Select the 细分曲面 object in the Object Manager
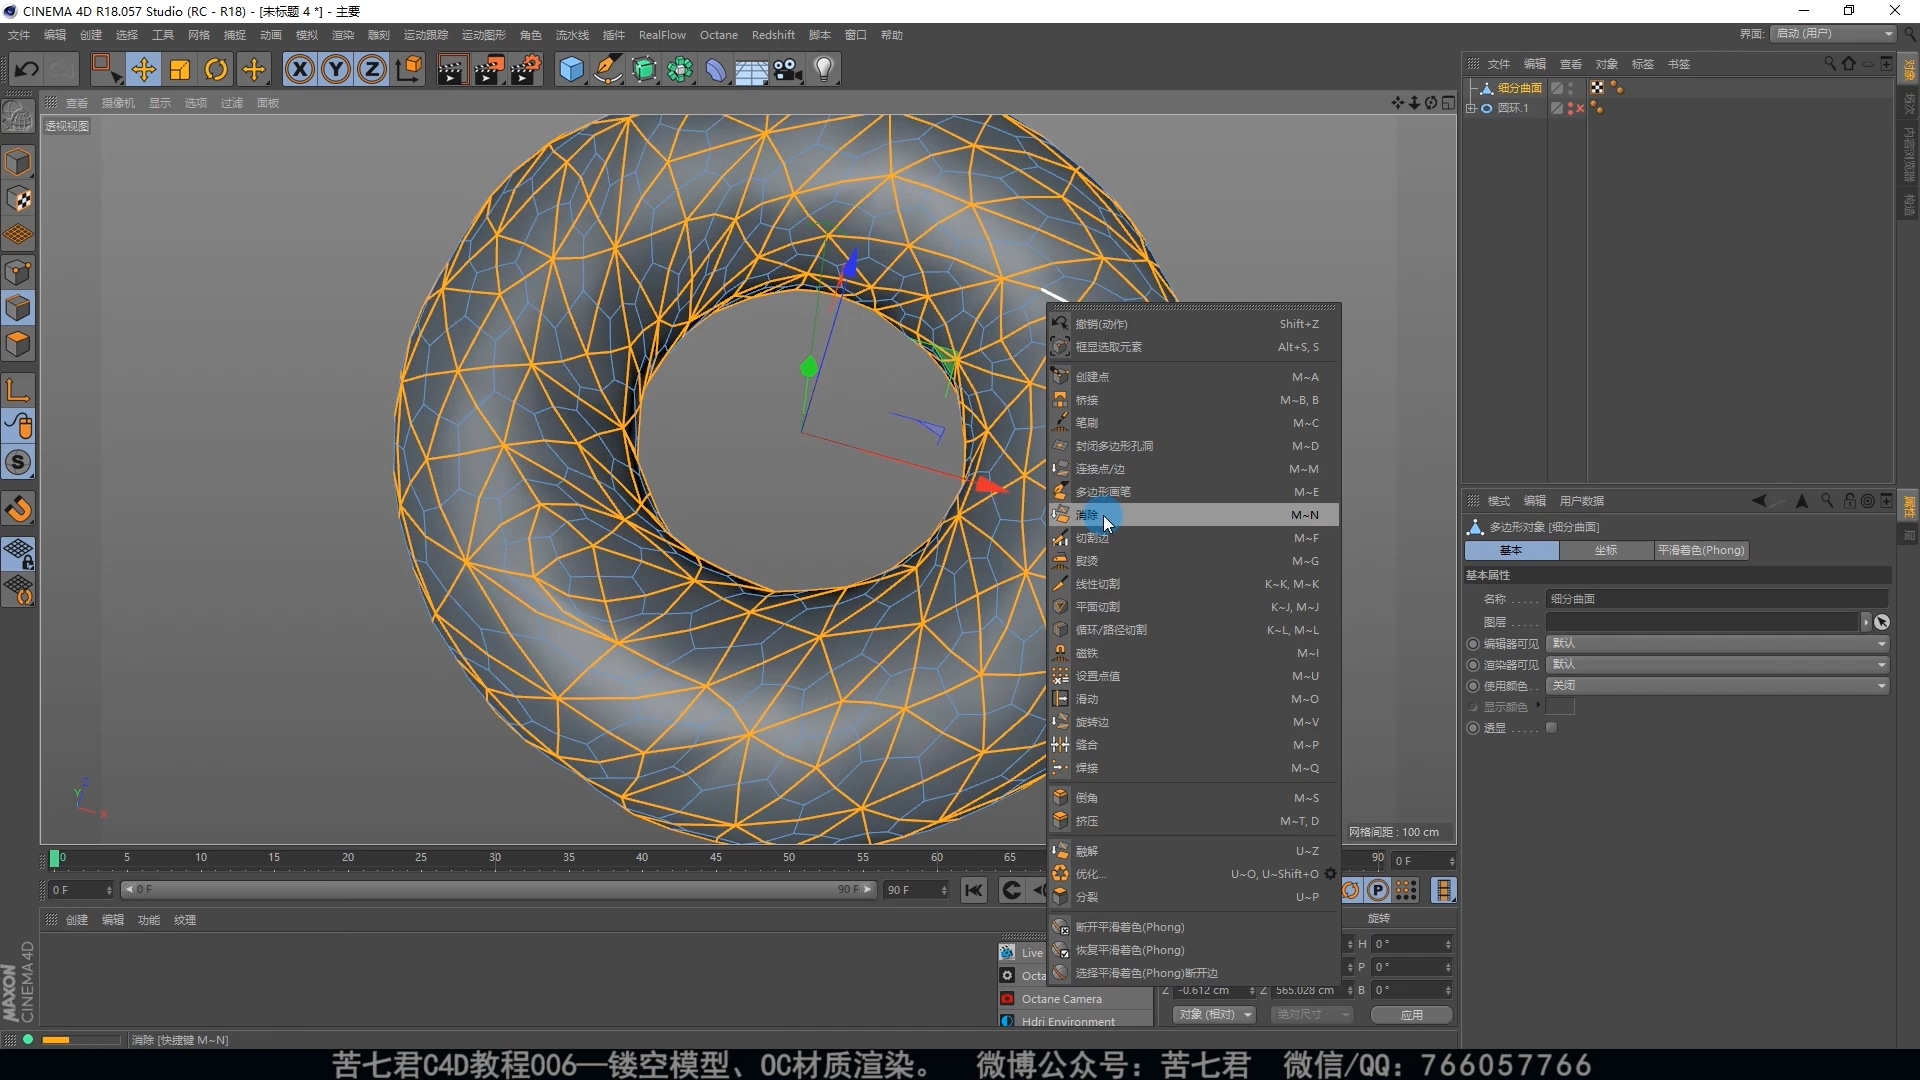 (1519, 88)
